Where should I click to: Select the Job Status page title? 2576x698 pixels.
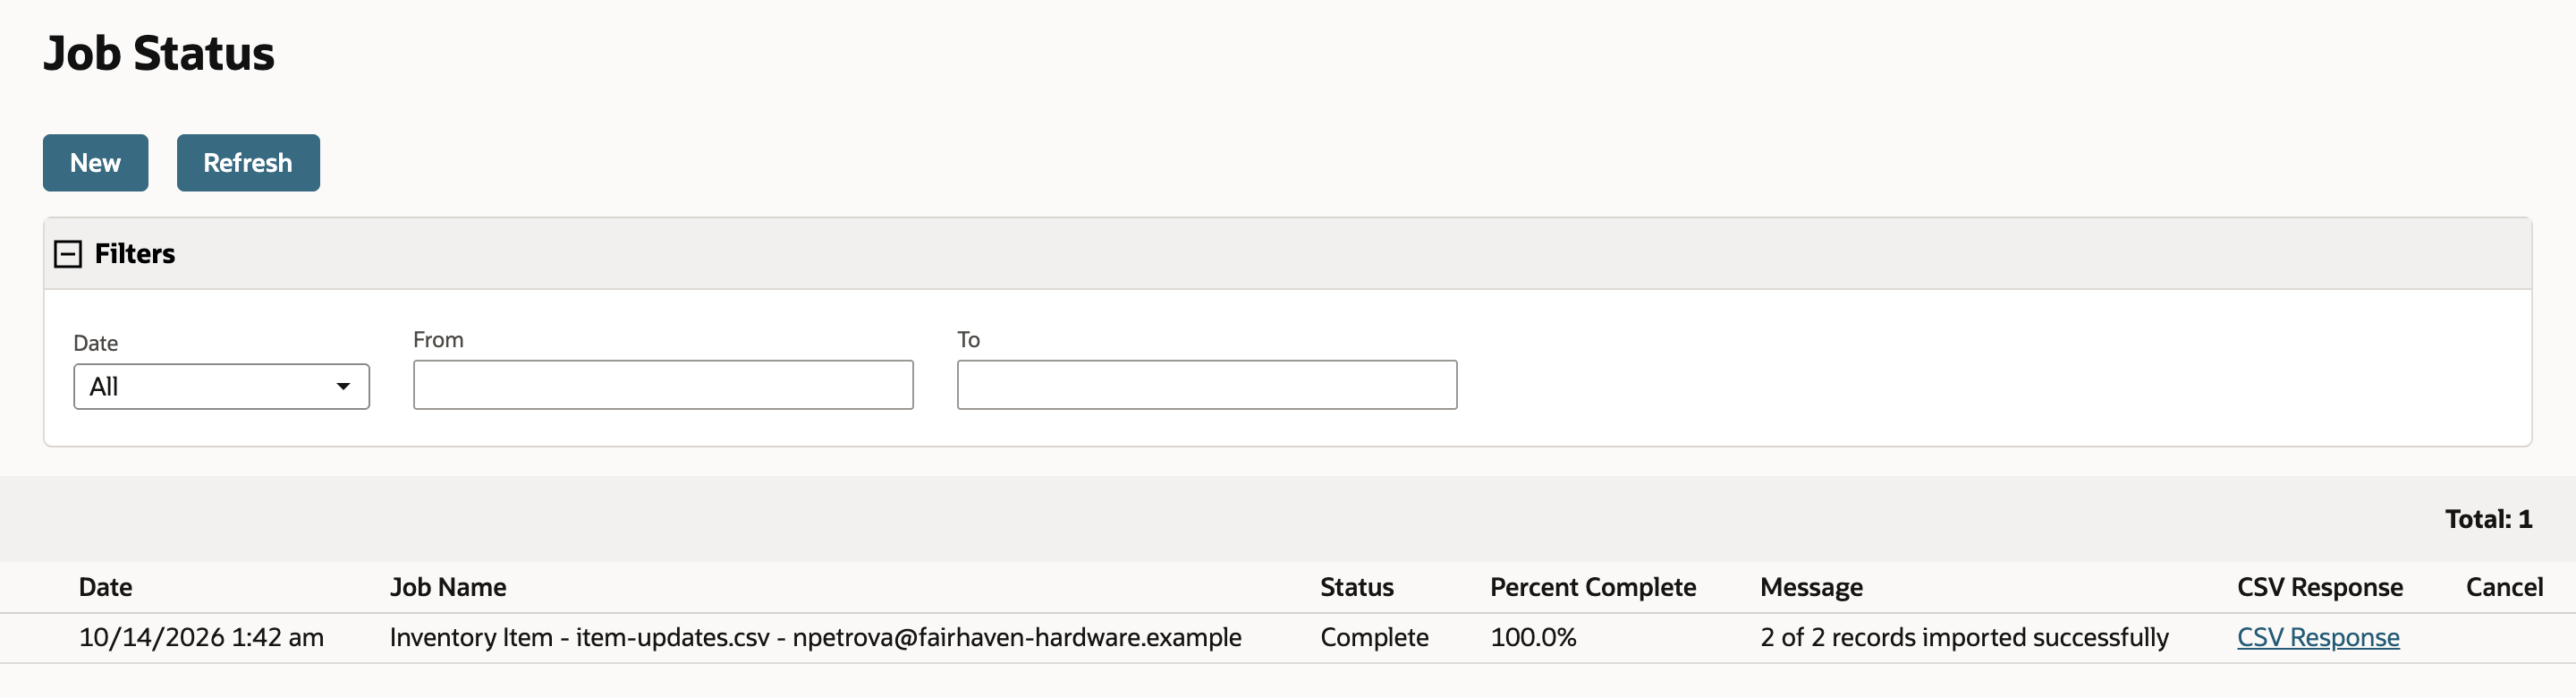(x=159, y=53)
